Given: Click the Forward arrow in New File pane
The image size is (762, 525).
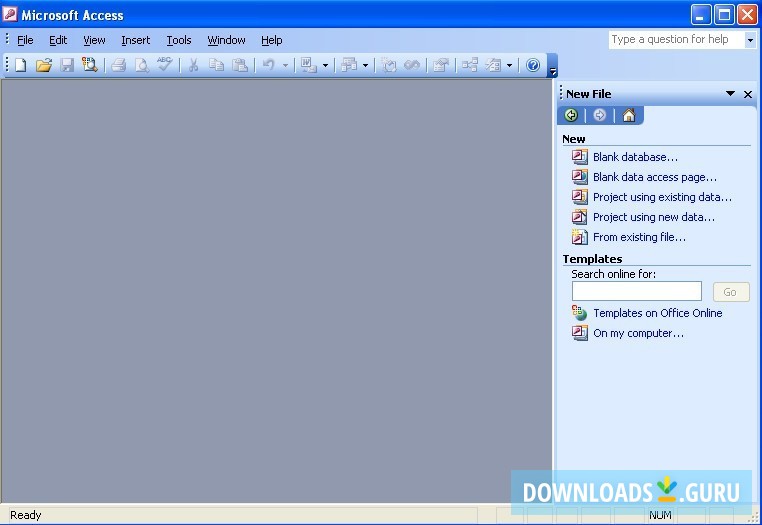Looking at the screenshot, I should (600, 115).
